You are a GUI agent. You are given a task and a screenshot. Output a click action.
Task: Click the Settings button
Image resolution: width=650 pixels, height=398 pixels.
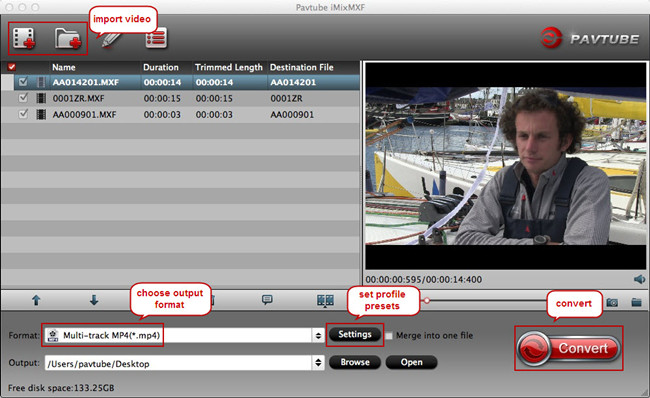coord(355,335)
